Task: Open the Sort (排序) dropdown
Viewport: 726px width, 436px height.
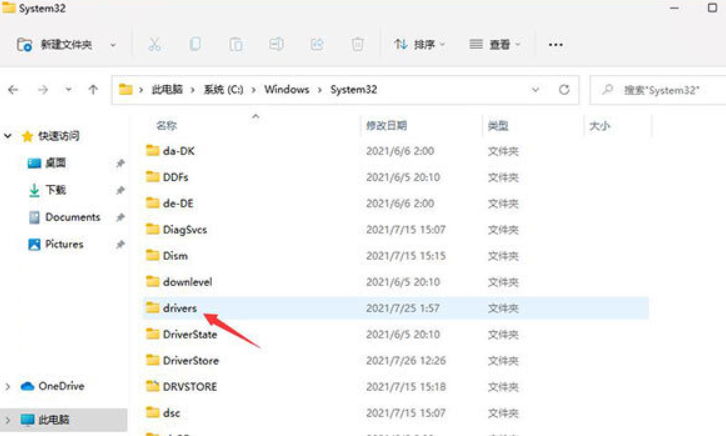Action: tap(420, 44)
